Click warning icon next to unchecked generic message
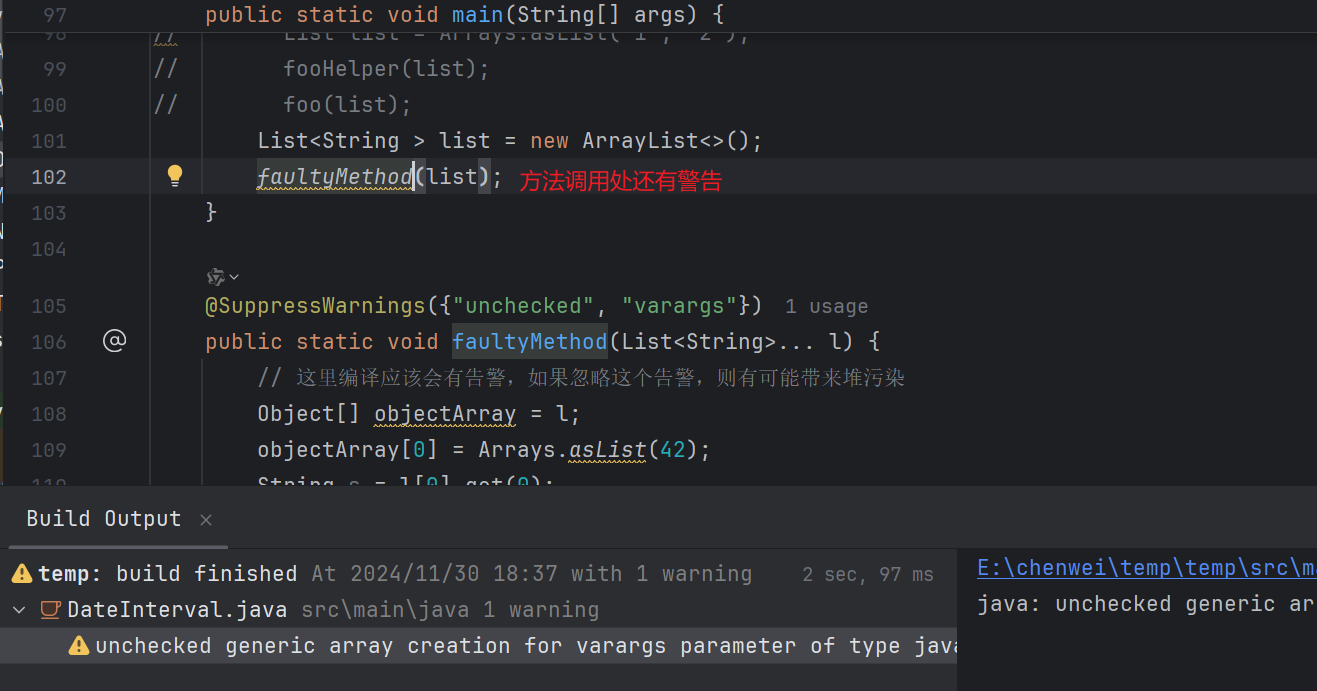 (79, 646)
